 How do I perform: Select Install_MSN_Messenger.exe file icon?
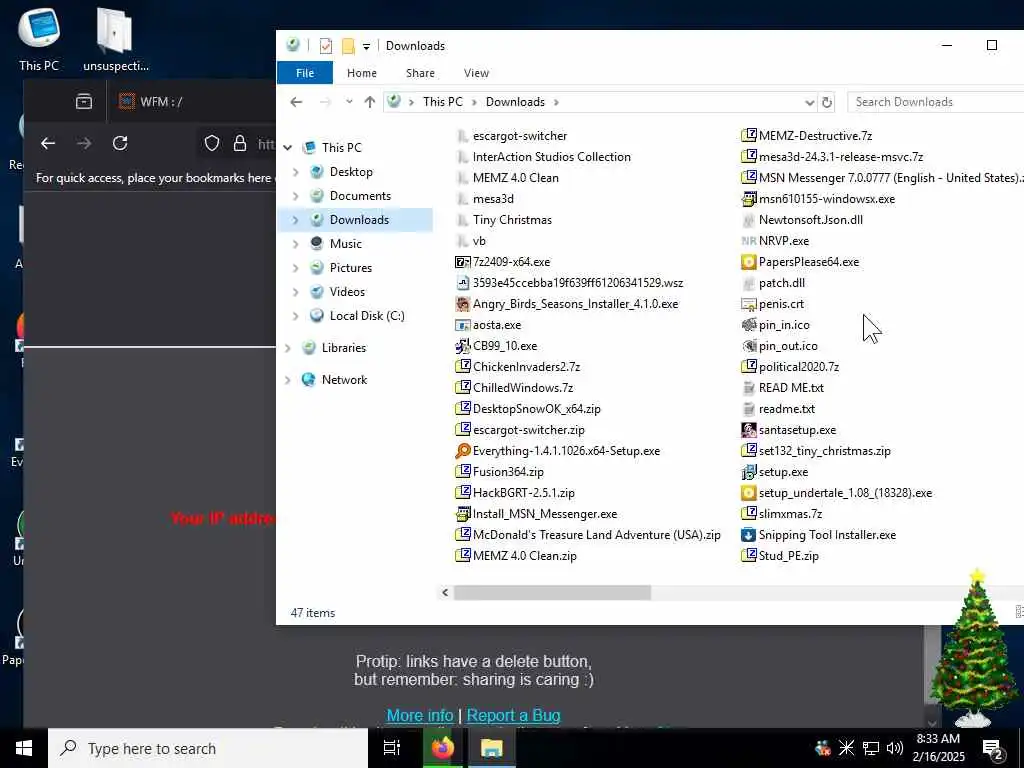462,514
